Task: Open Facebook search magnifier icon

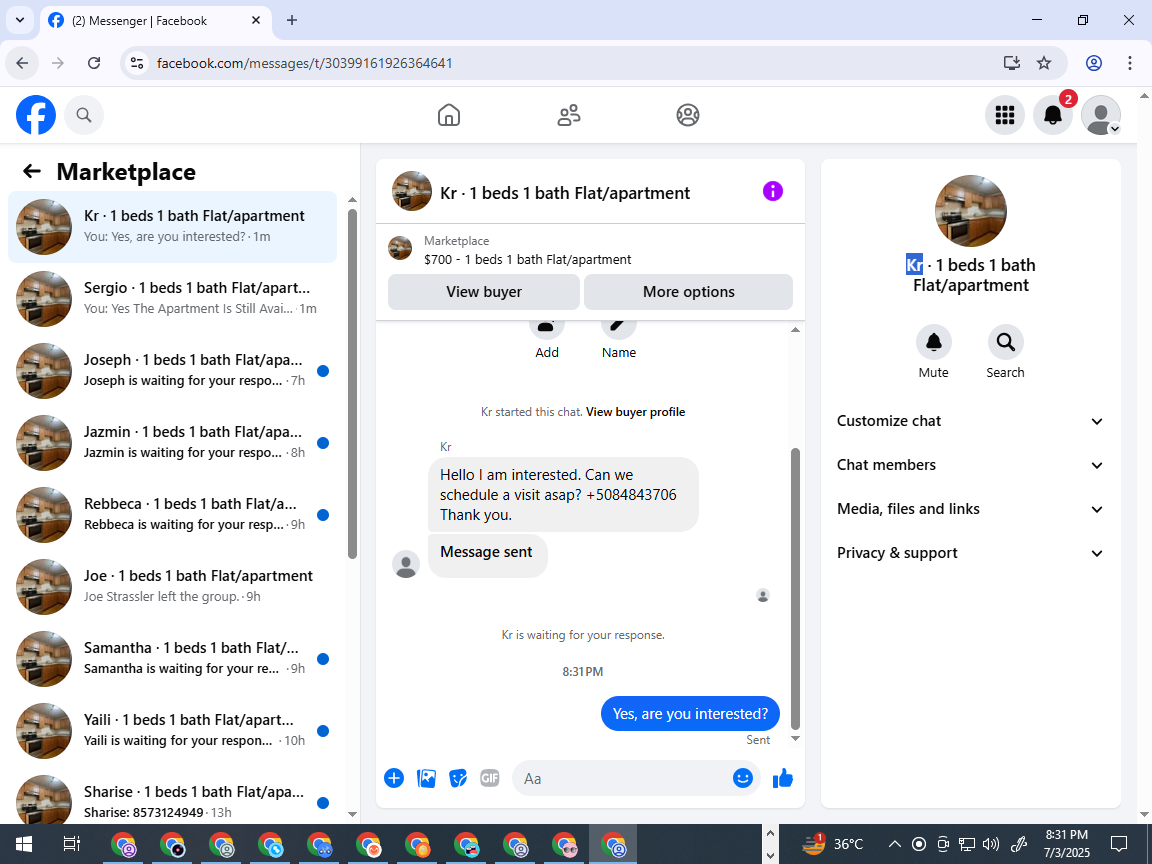Action: click(84, 115)
